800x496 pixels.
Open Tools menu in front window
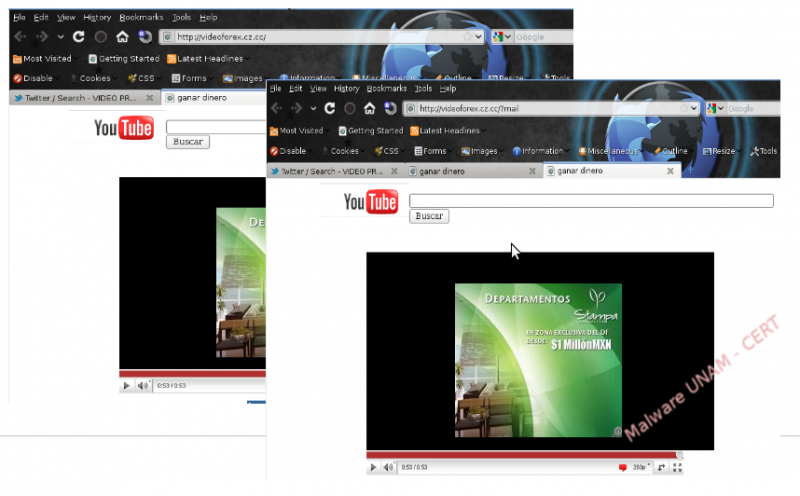coord(423,89)
